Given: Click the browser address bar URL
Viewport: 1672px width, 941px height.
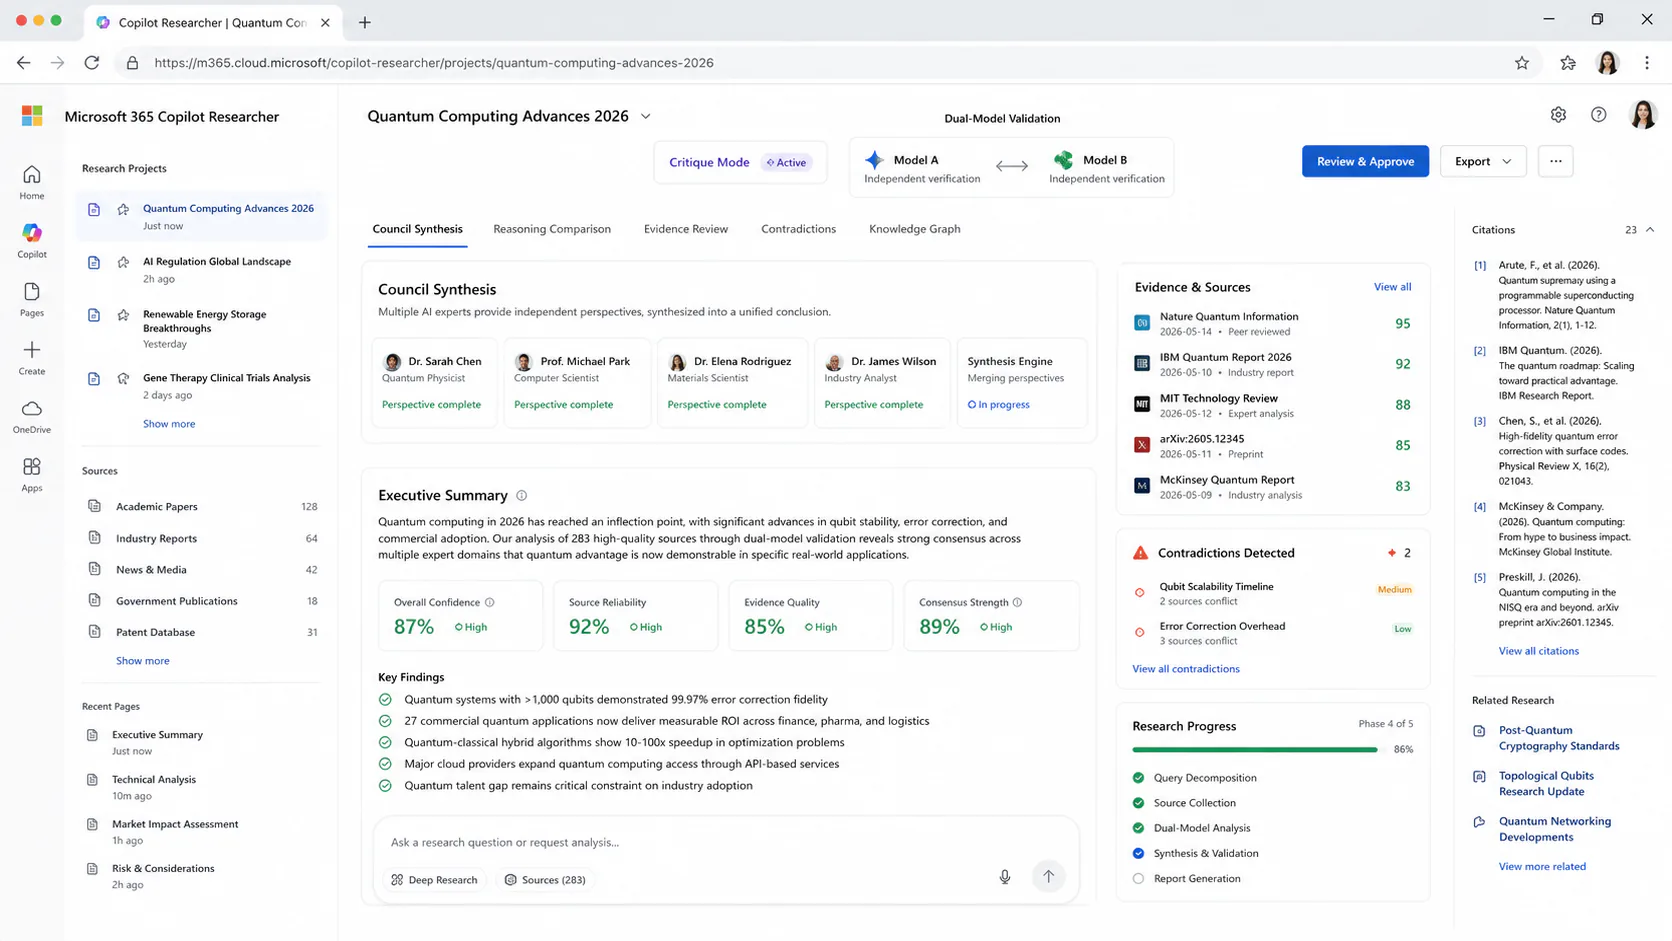Looking at the screenshot, I should 434,63.
